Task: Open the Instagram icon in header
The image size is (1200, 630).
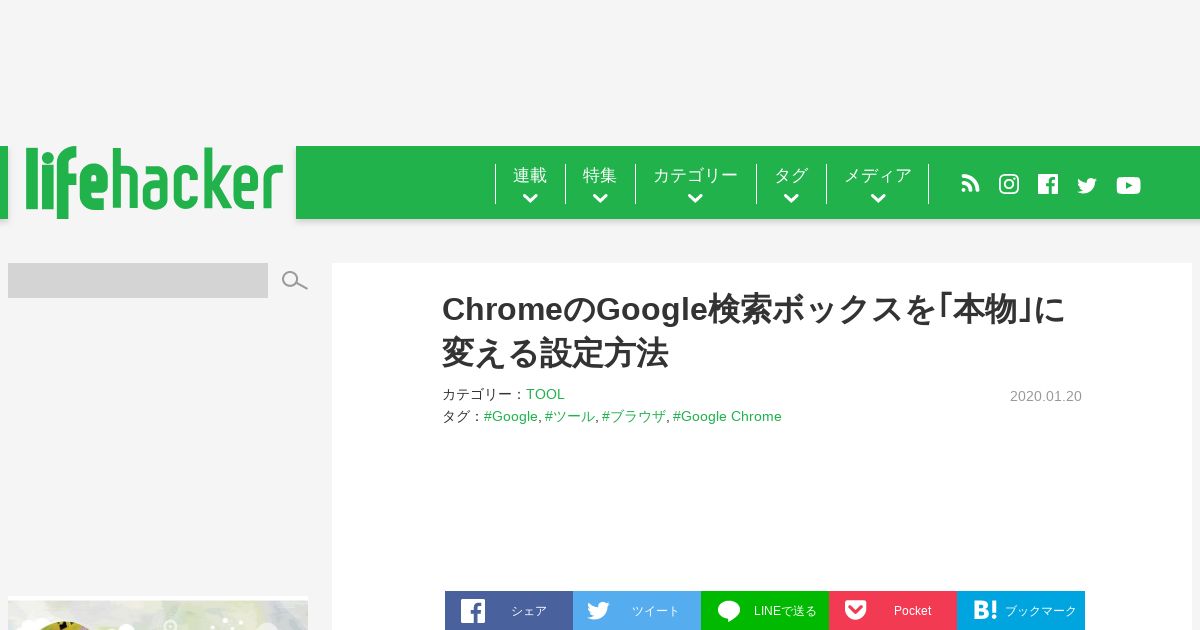Action: coord(1009,184)
